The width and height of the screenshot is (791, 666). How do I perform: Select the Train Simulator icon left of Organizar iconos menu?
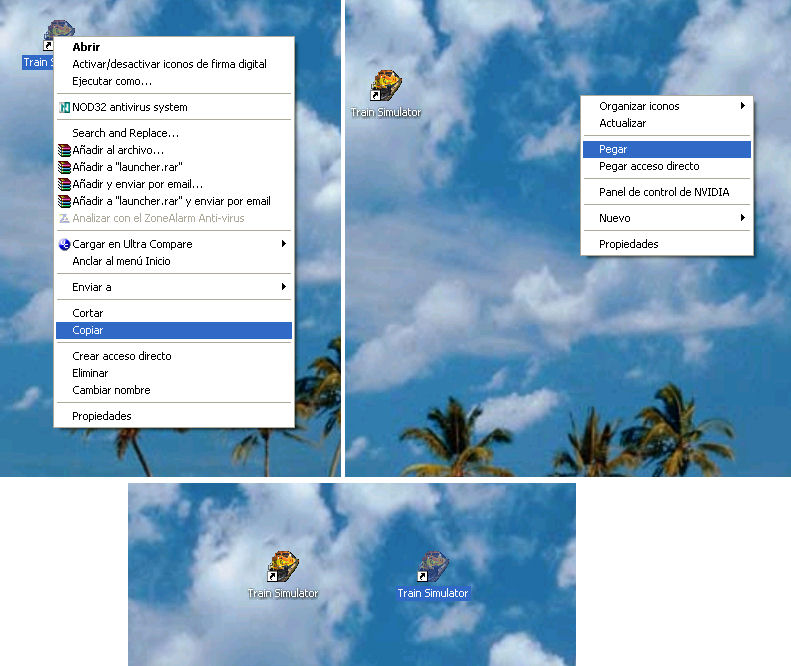coord(385,87)
